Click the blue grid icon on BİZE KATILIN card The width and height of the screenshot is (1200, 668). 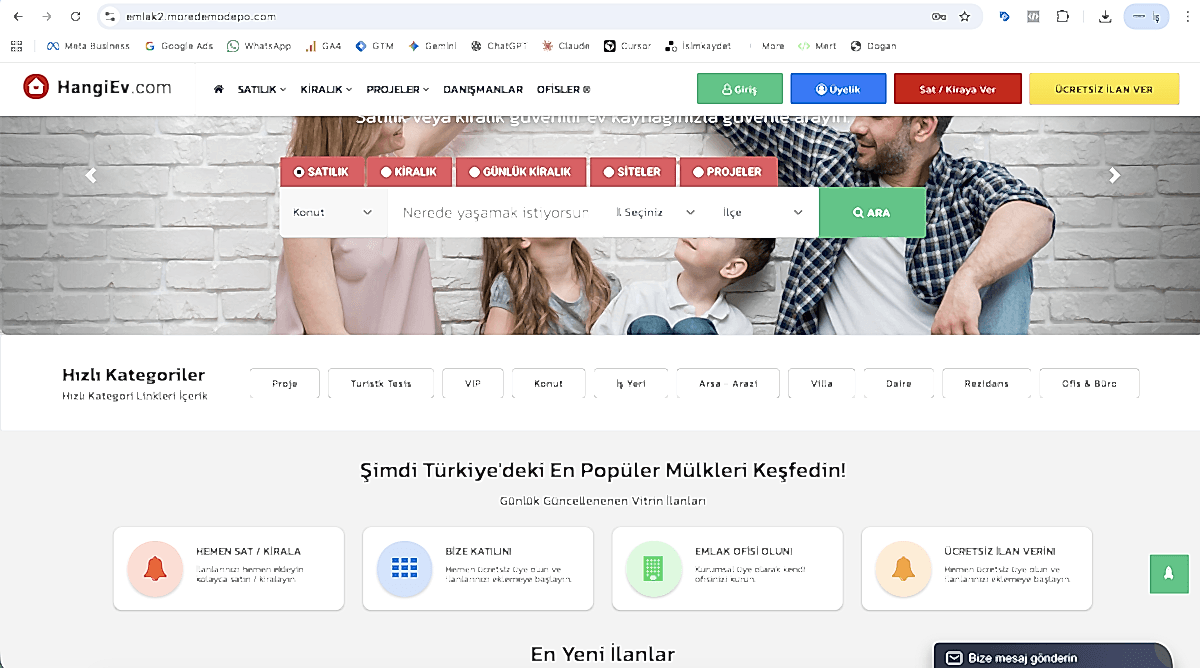(404, 567)
